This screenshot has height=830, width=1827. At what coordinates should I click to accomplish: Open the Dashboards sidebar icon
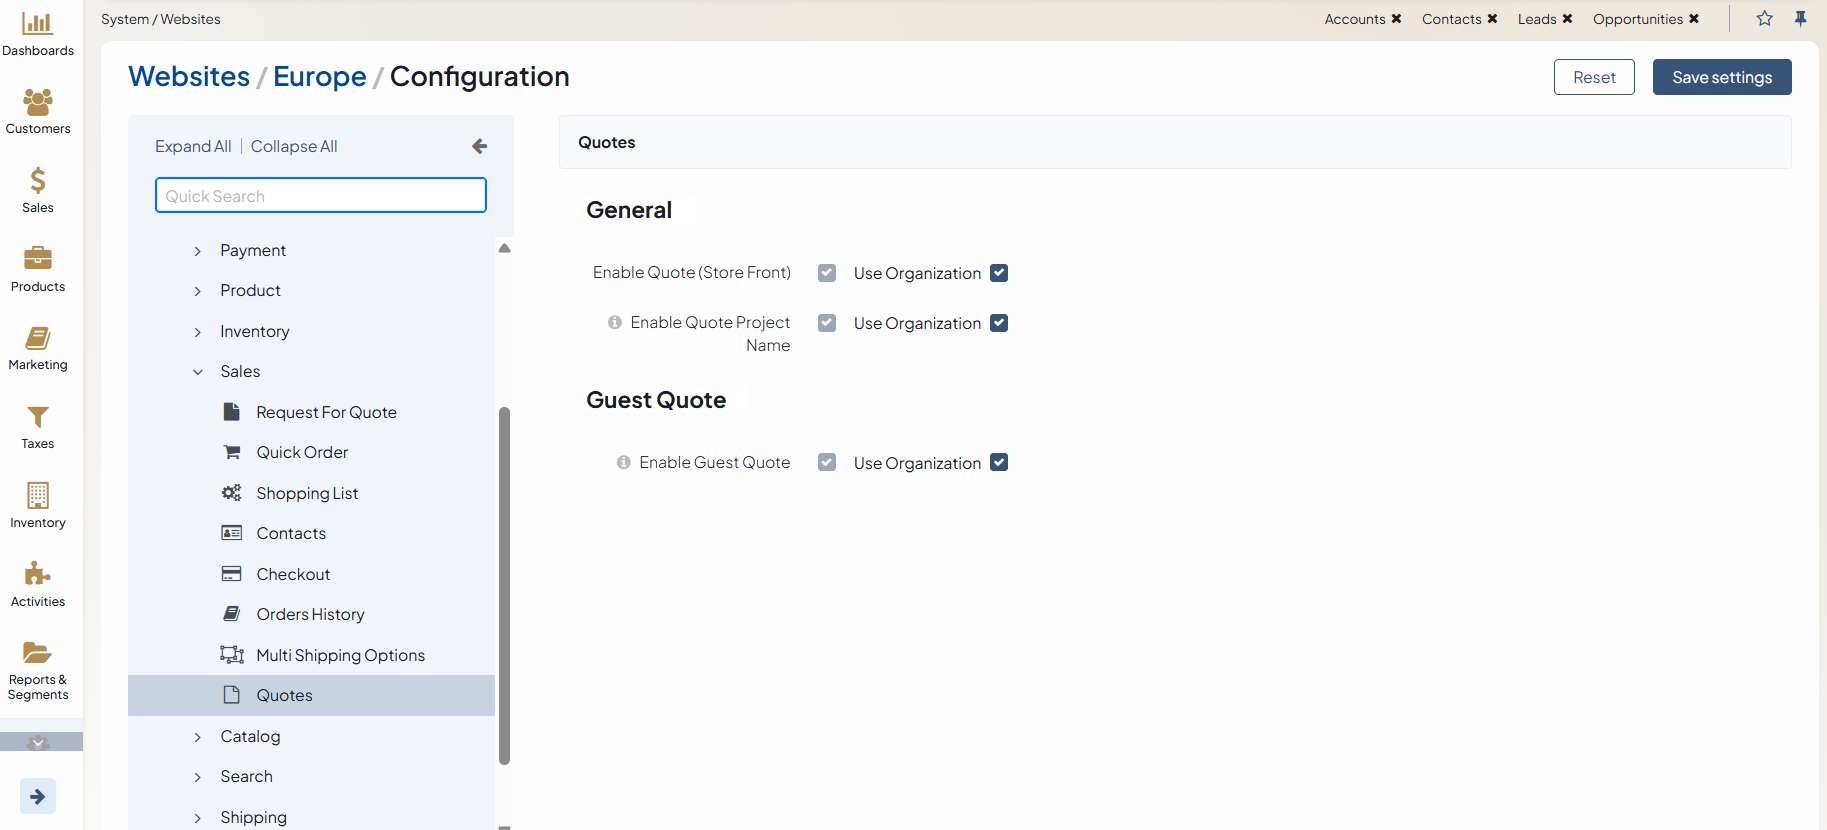pos(38,24)
